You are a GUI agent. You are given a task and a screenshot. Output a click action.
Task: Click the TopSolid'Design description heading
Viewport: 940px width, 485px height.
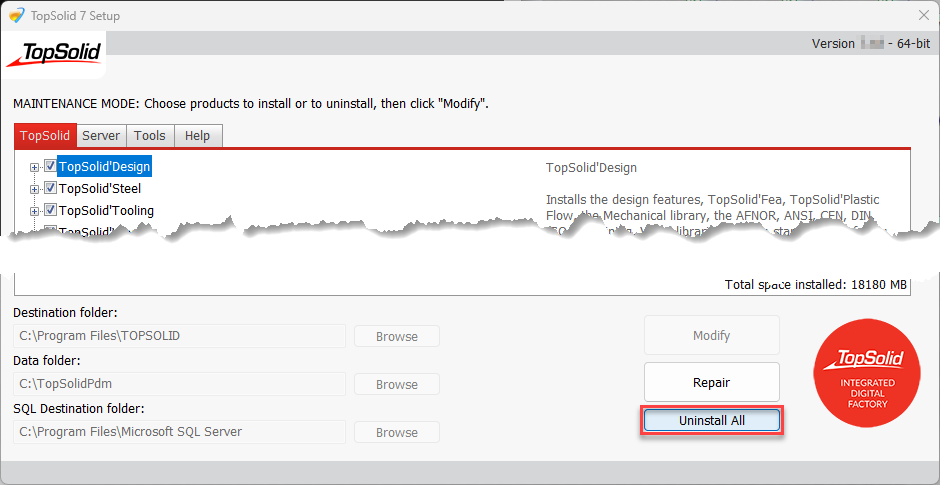(591, 167)
